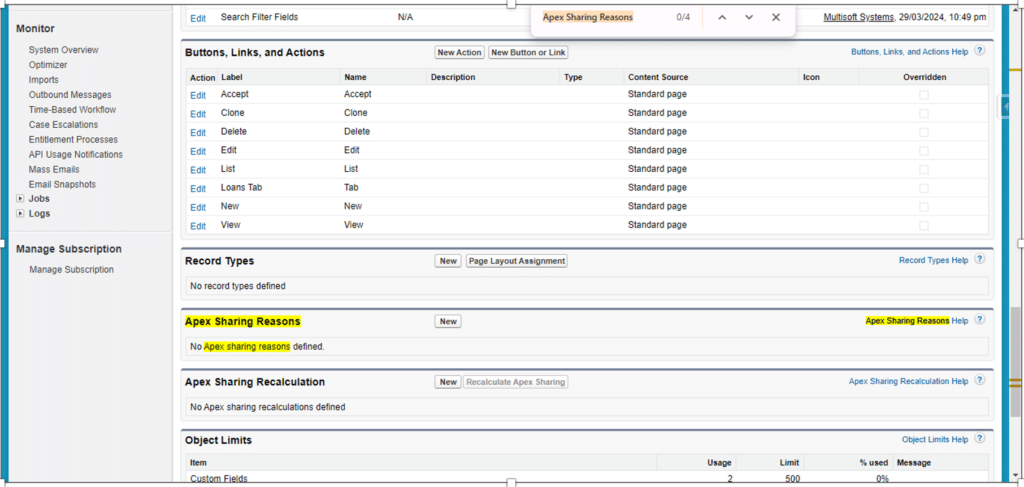The height and width of the screenshot is (487, 1024).
Task: Open Record Types help question-mark icon
Action: [980, 259]
